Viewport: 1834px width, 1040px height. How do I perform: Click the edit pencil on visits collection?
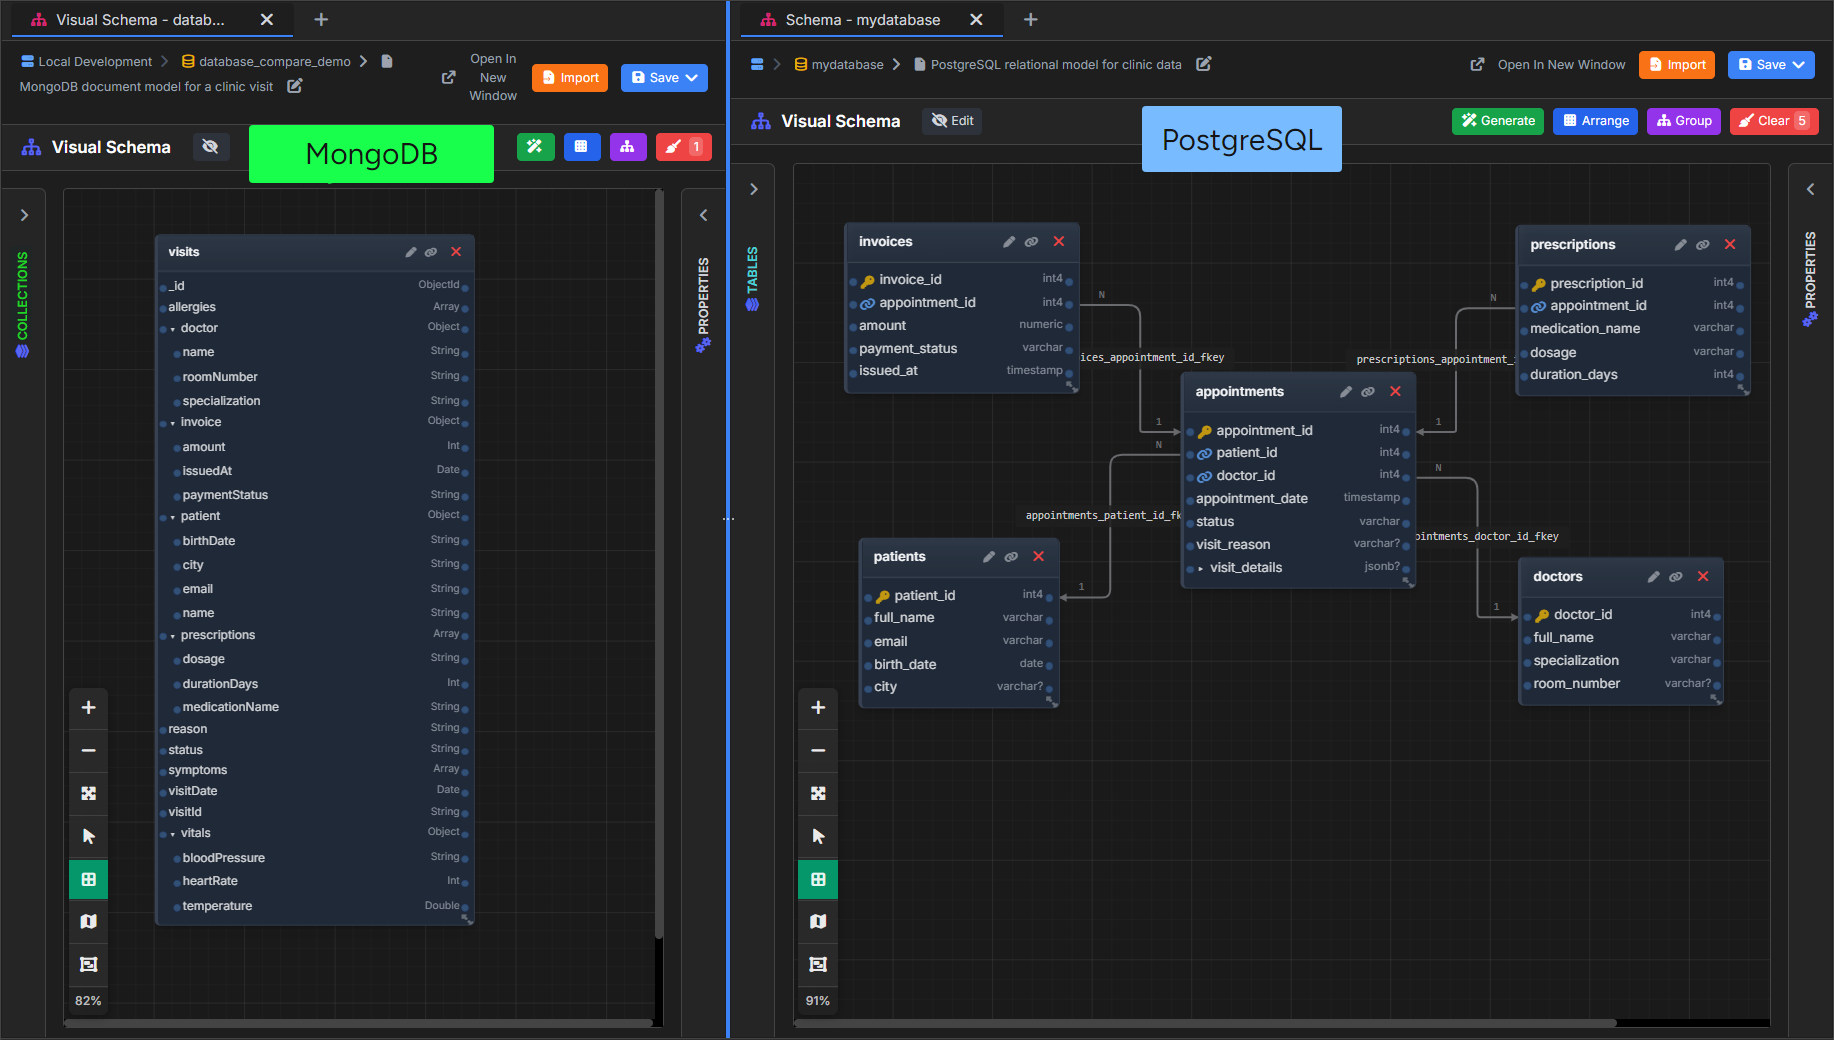(x=410, y=252)
